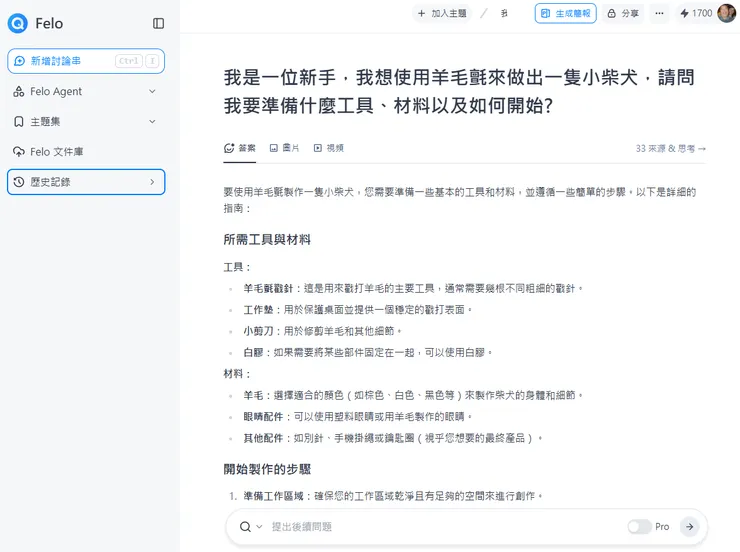Click the 開始製作的步驟 heading
Screen dimensions: 740x552
267,469
